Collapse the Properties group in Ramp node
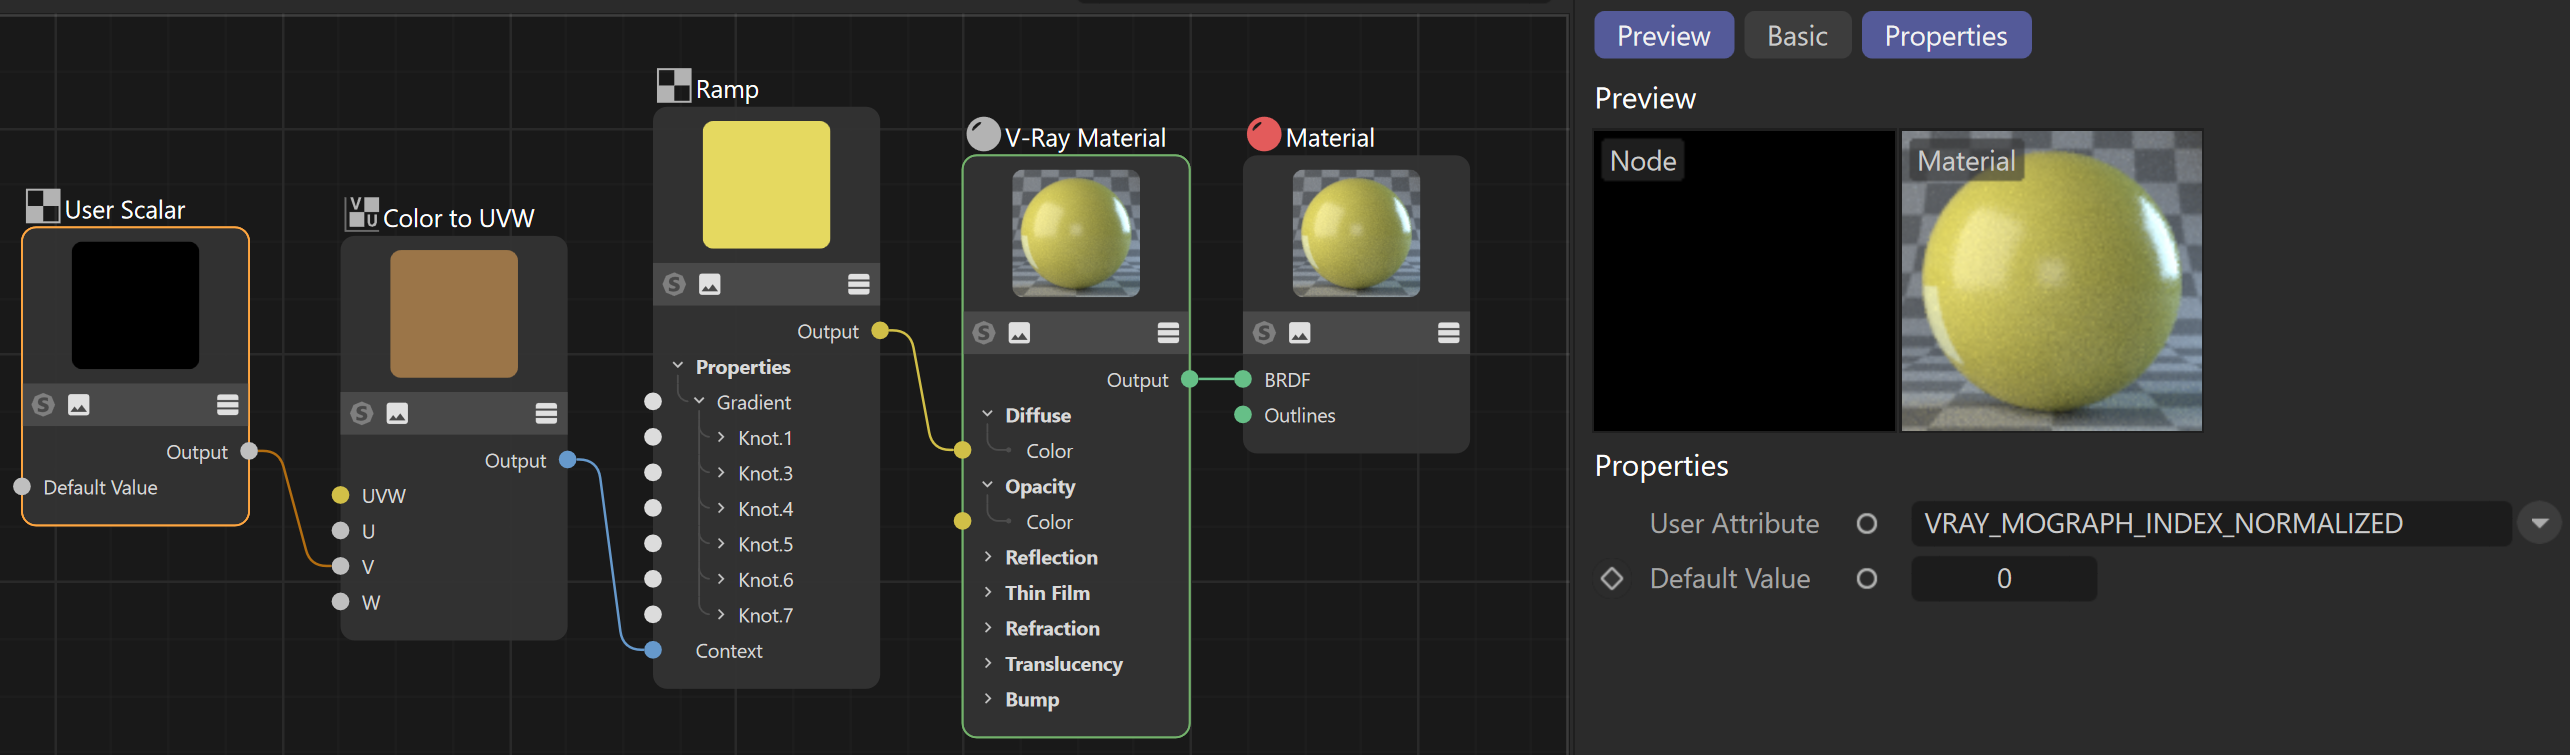Image resolution: width=2570 pixels, height=755 pixels. [x=678, y=367]
